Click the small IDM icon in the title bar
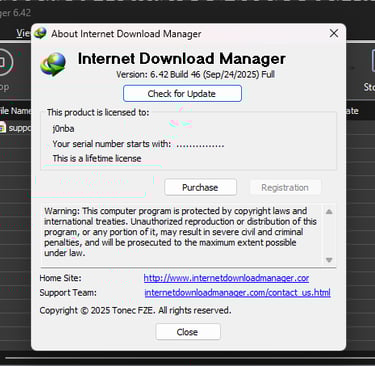 [41, 33]
